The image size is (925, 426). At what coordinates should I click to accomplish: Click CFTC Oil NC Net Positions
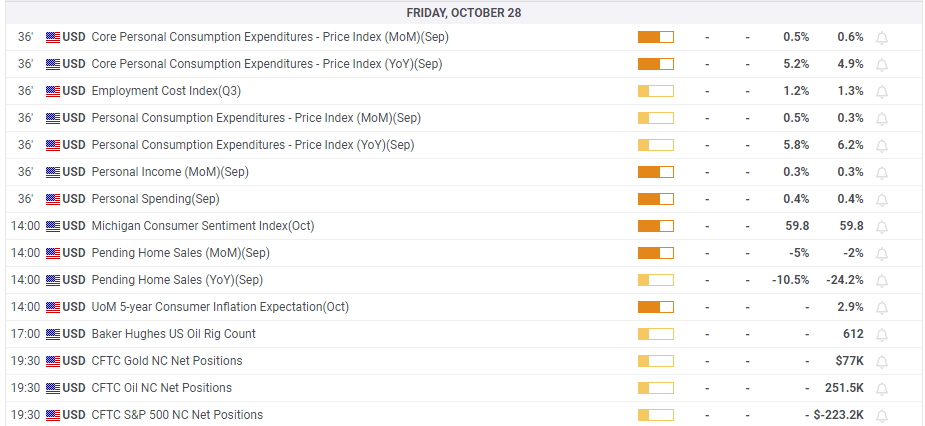161,388
